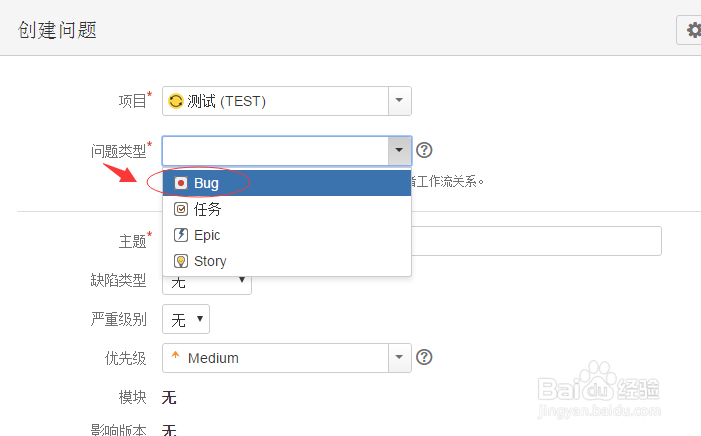
Task: Expand the 项目 dropdown arrow
Action: point(399,101)
